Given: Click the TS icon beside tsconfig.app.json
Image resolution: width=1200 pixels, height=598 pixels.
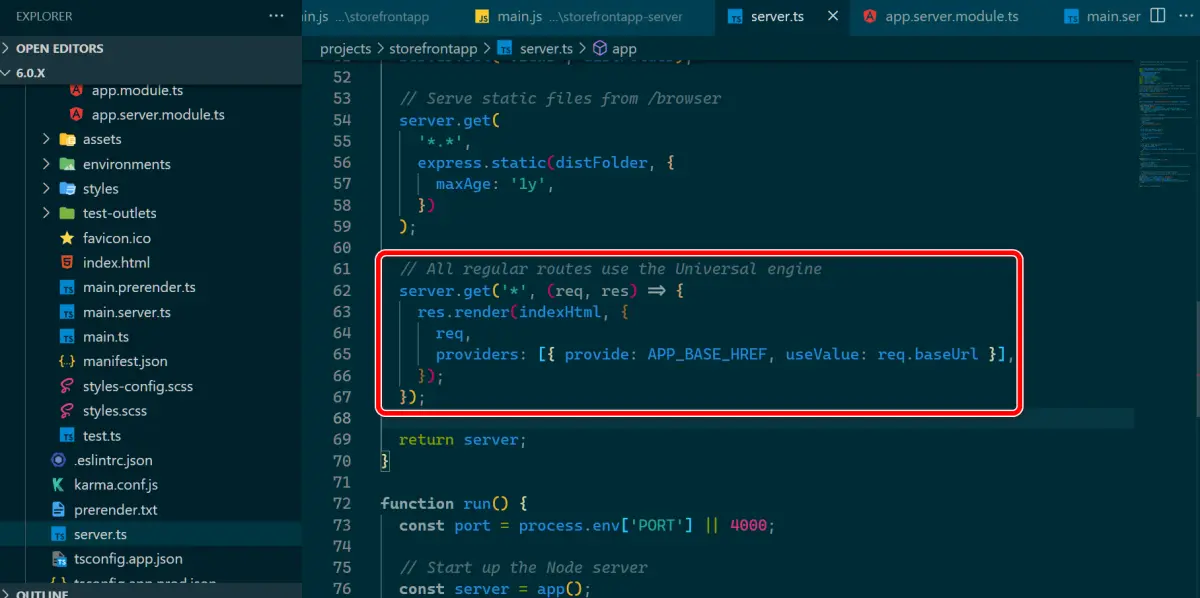Looking at the screenshot, I should 58,559.
